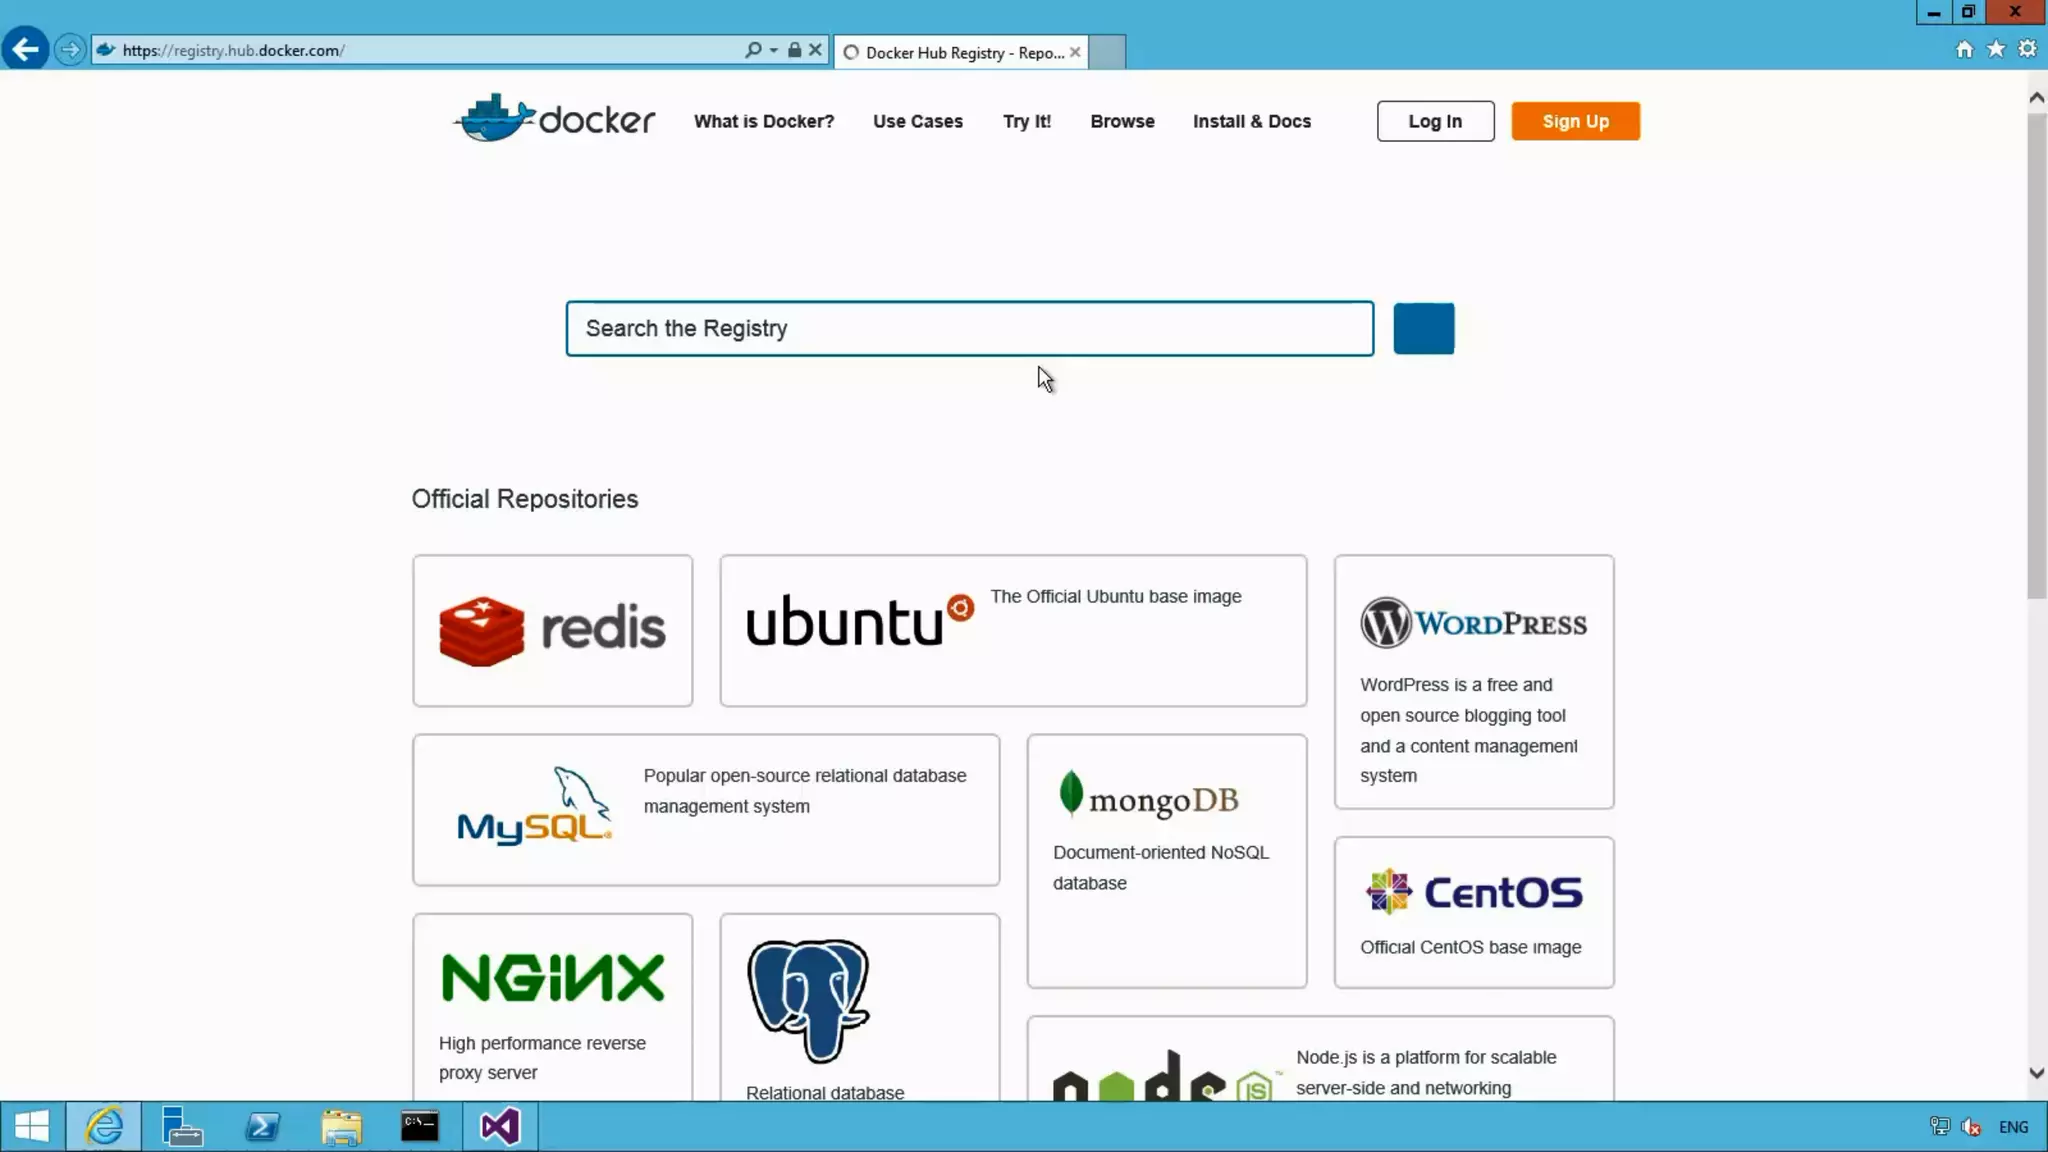This screenshot has width=2048, height=1152.
Task: Open Favorites with the star icon
Action: (1996, 49)
